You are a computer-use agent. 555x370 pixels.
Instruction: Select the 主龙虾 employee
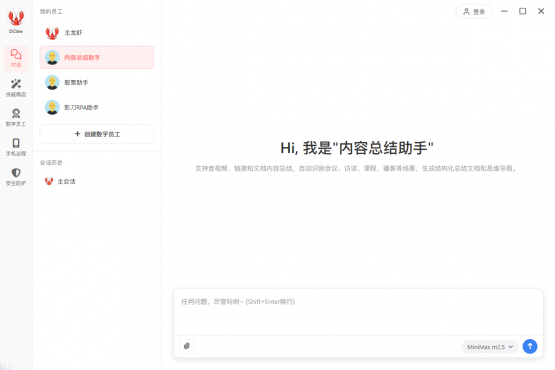tap(97, 33)
